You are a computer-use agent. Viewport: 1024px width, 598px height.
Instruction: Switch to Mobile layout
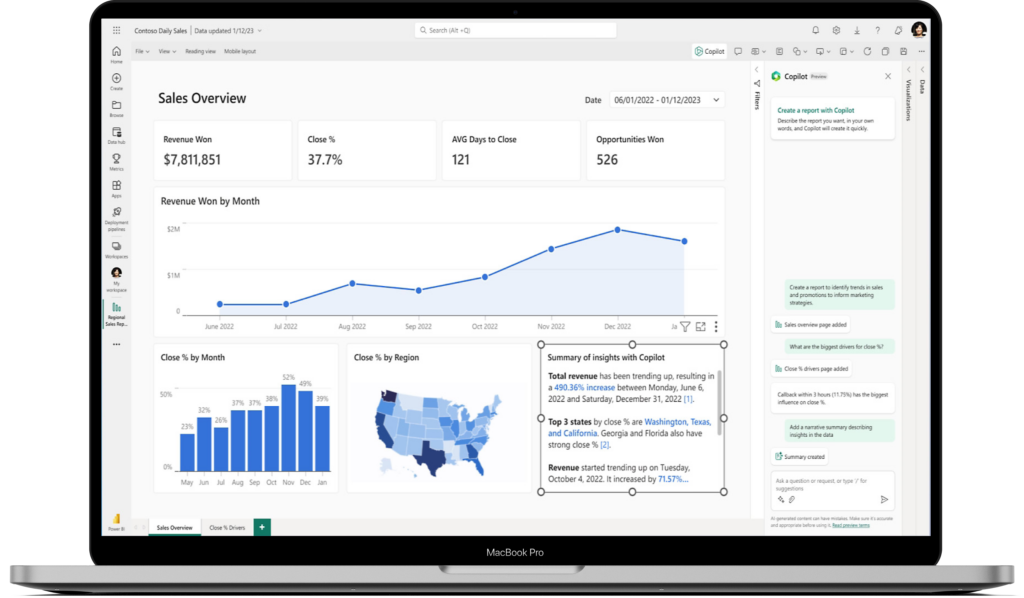(x=240, y=51)
